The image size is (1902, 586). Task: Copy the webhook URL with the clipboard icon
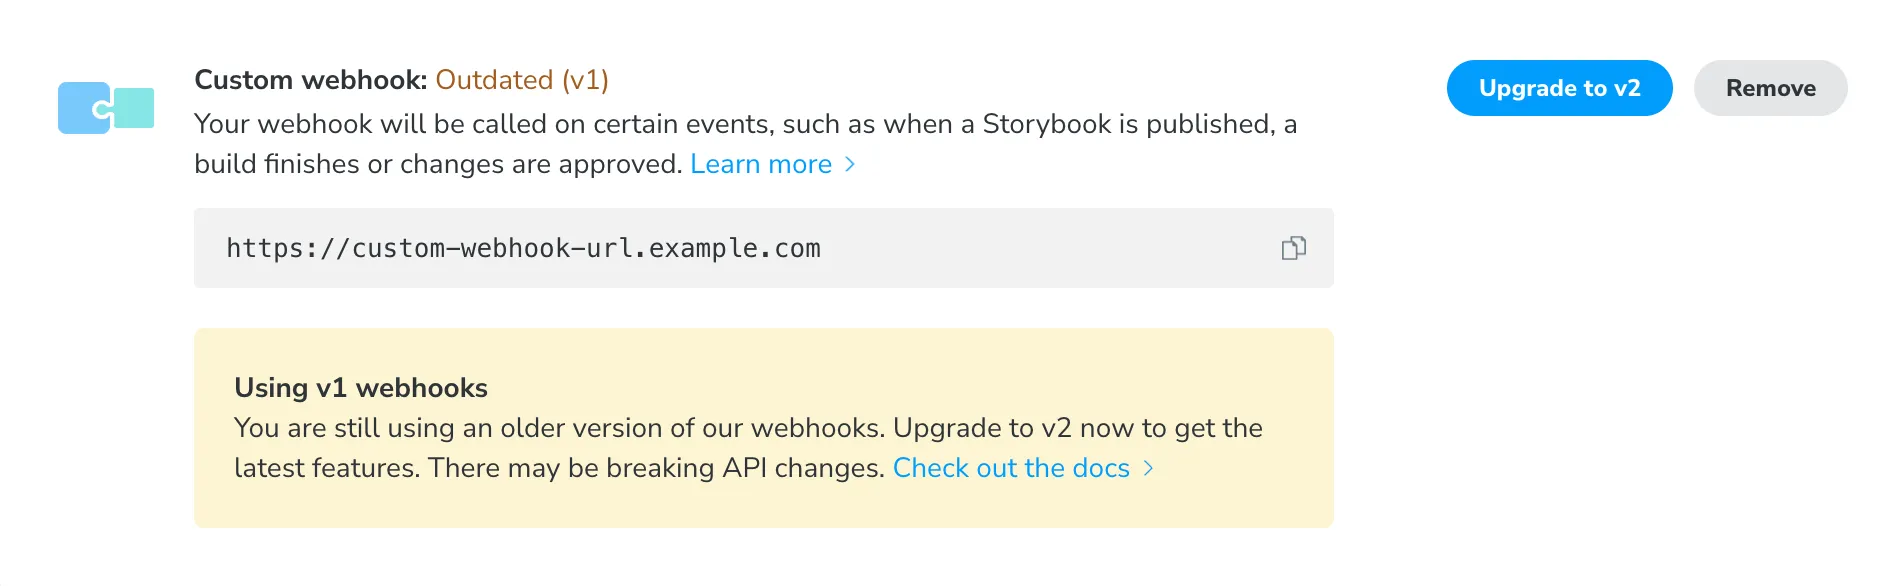click(1293, 248)
